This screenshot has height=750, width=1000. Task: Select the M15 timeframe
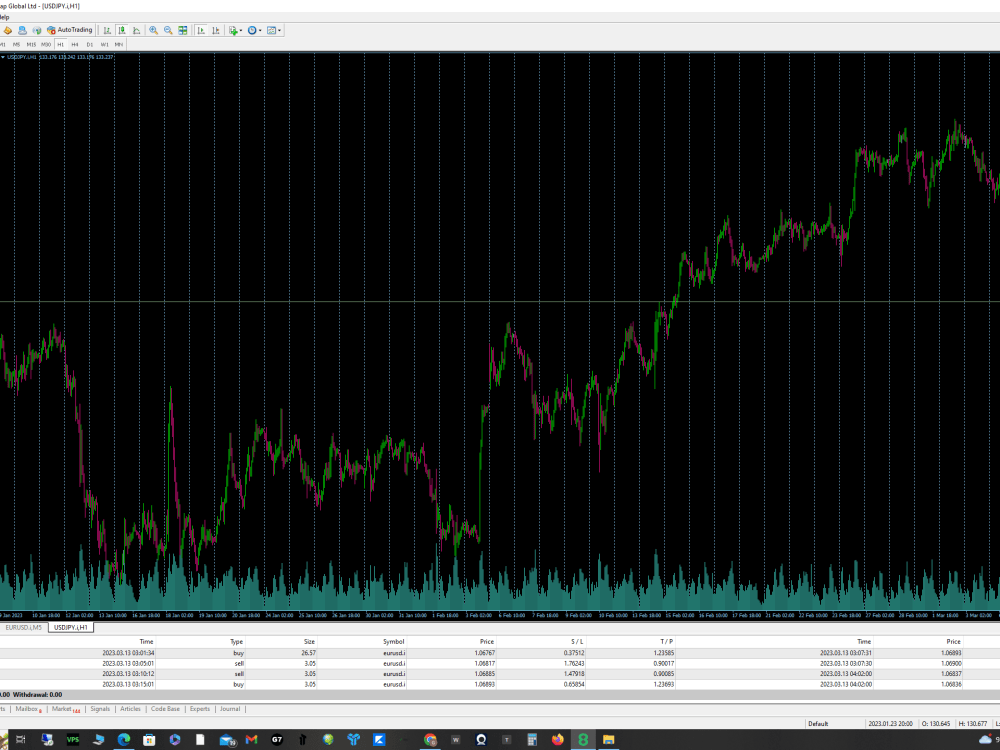coord(31,45)
